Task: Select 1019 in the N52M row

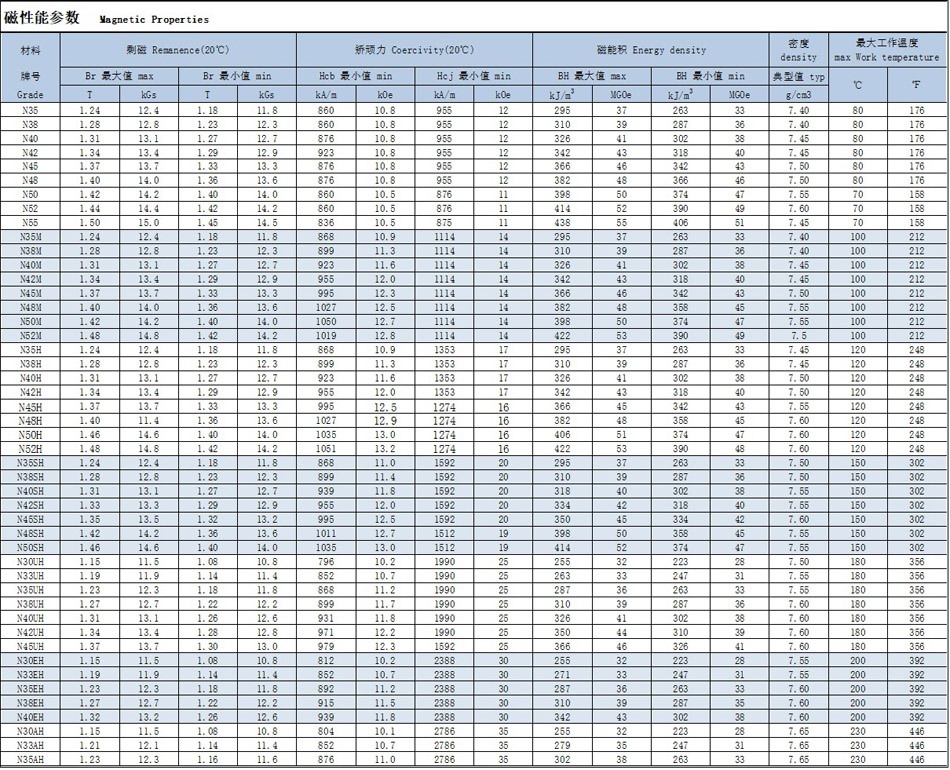Action: click(x=326, y=336)
